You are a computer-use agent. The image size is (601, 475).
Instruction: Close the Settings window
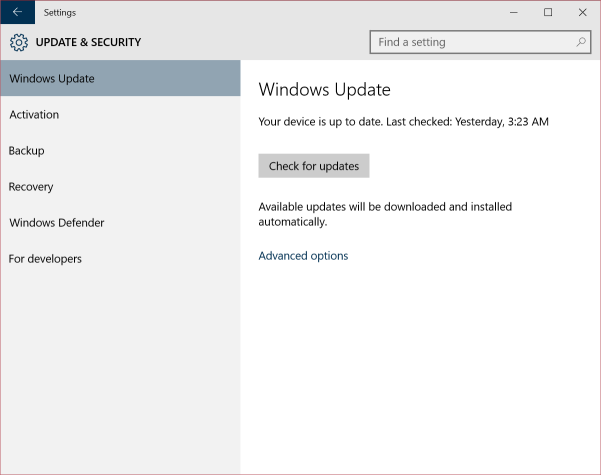pyautogui.click(x=582, y=13)
